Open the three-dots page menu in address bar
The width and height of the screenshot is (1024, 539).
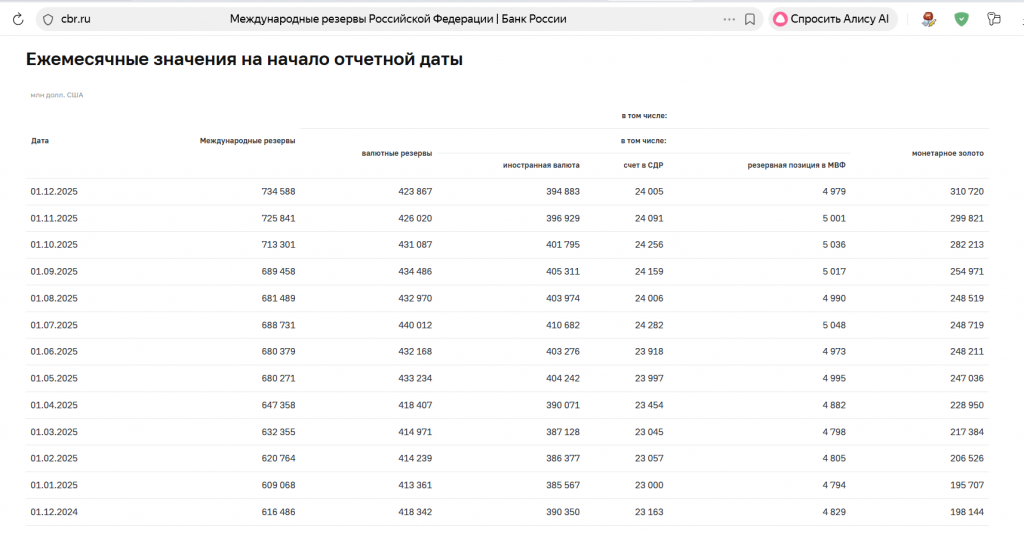click(x=728, y=19)
